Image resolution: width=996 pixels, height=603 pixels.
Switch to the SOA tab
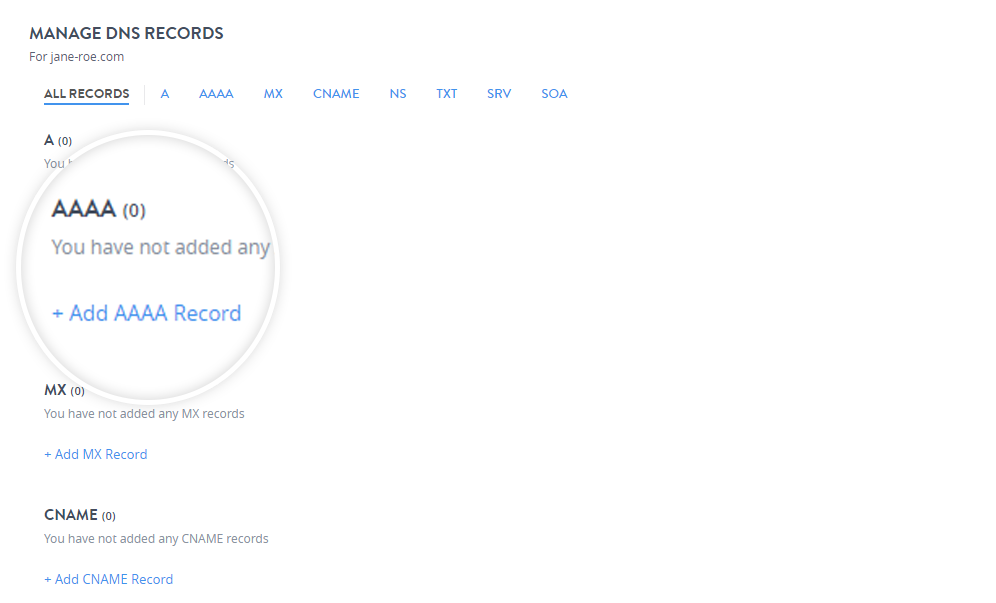[x=554, y=94]
